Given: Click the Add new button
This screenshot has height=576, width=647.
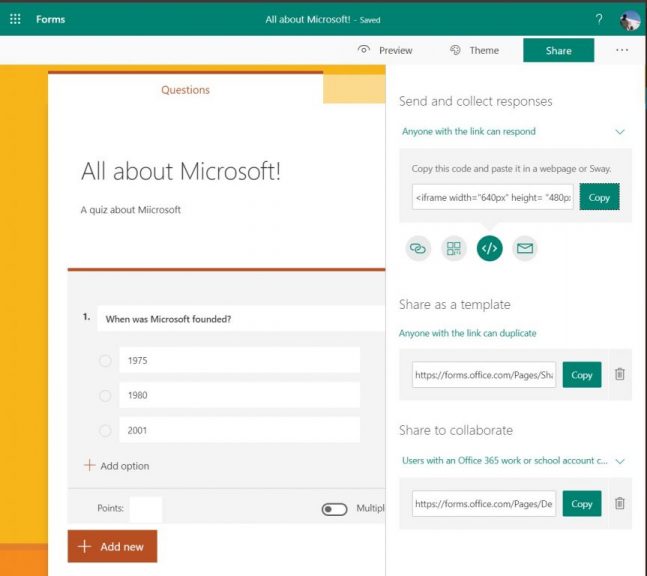Looking at the screenshot, I should (x=112, y=546).
